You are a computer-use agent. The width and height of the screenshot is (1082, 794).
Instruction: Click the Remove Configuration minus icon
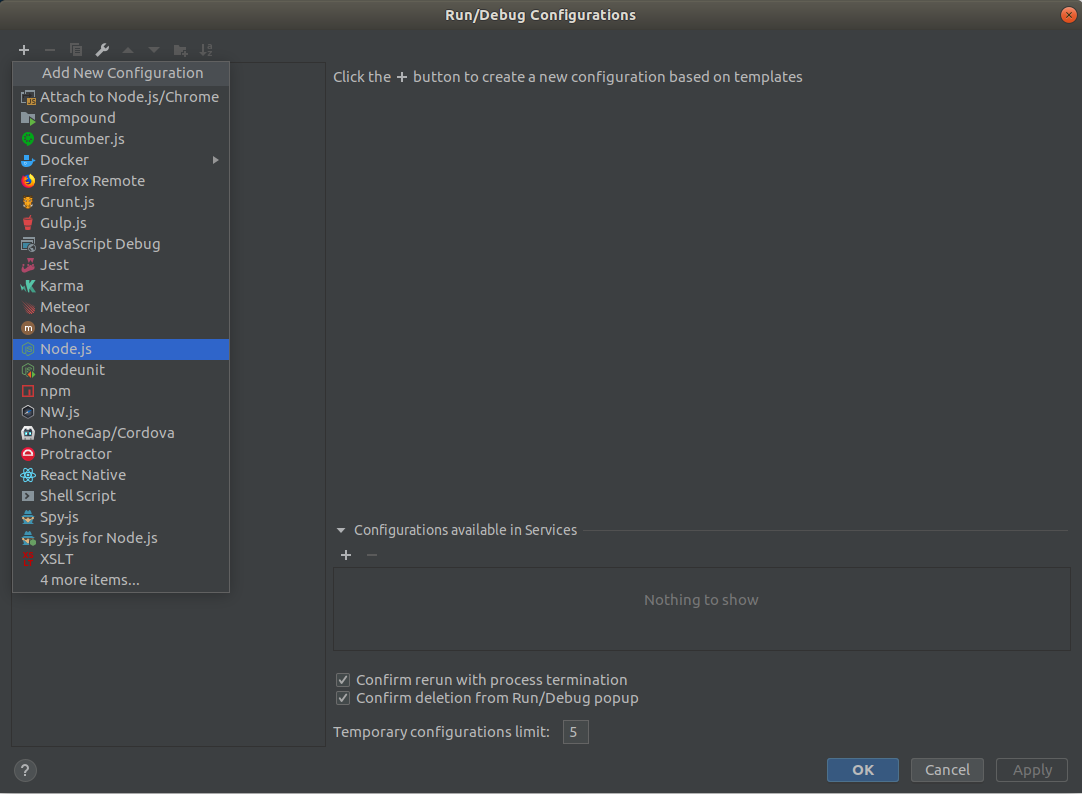(50, 50)
